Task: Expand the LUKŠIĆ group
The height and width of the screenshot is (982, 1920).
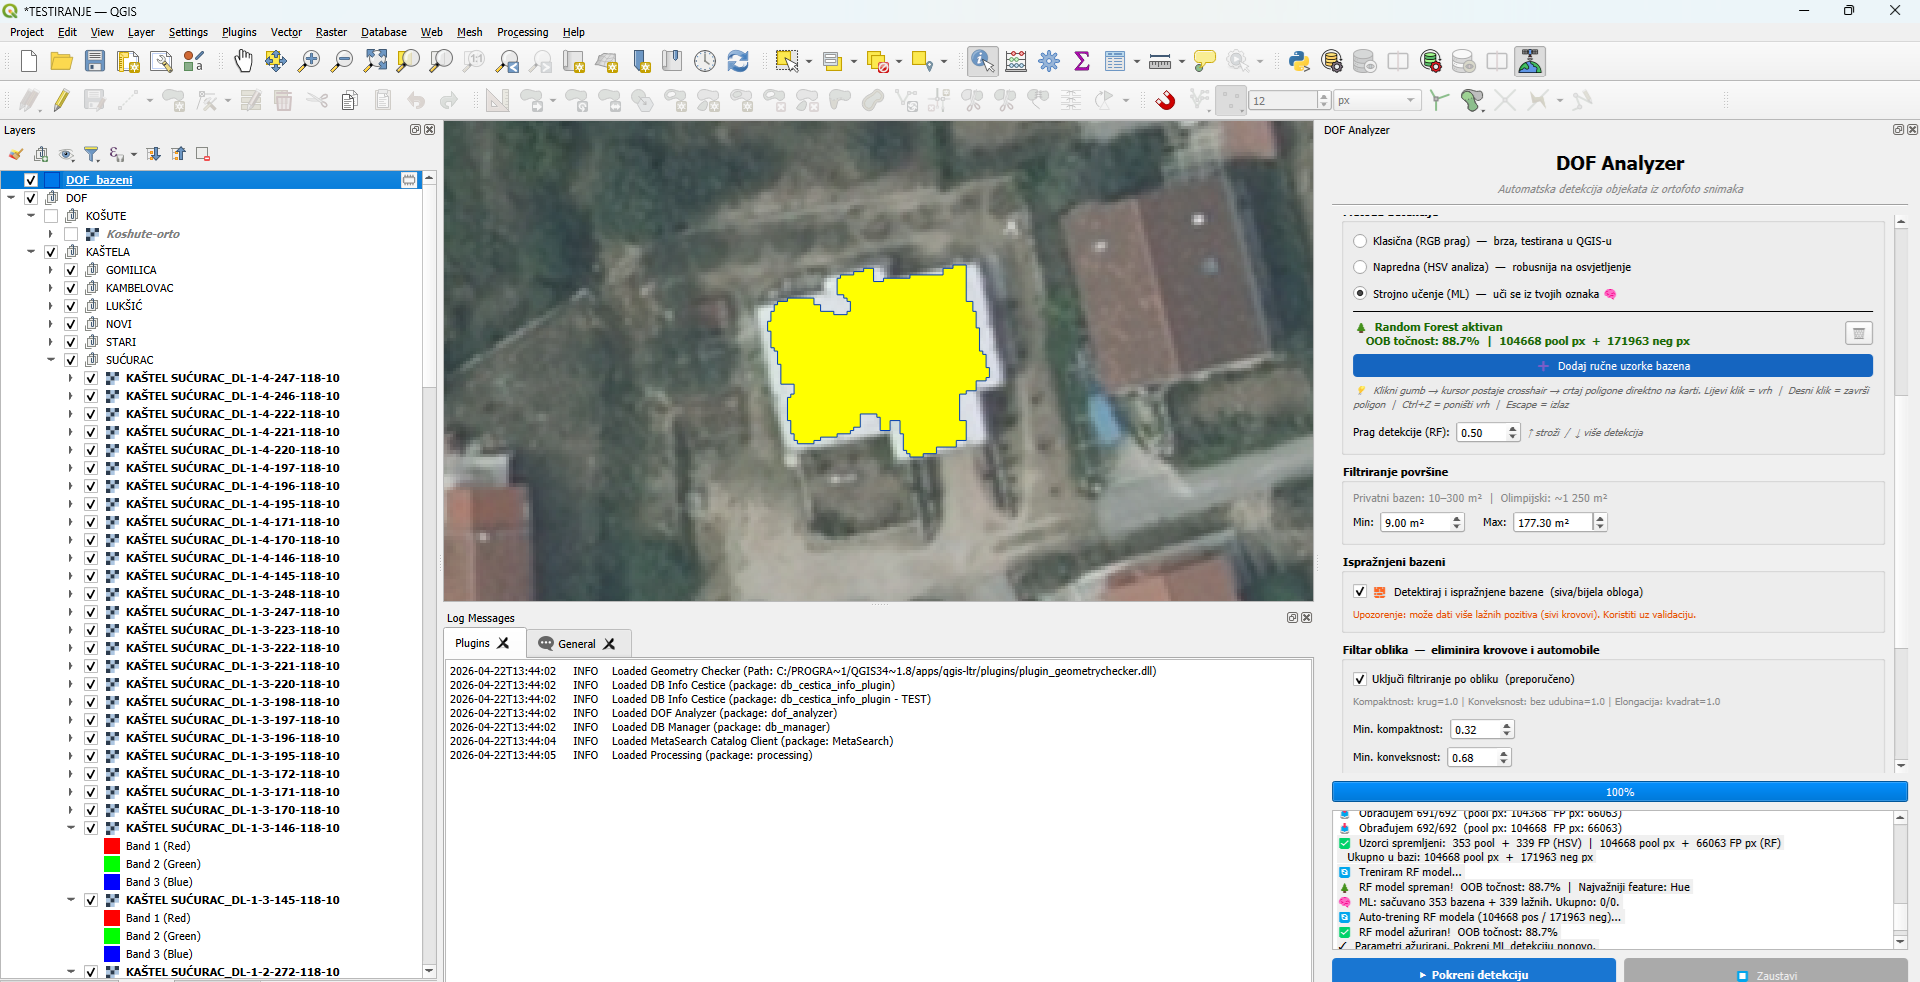Action: [x=51, y=306]
